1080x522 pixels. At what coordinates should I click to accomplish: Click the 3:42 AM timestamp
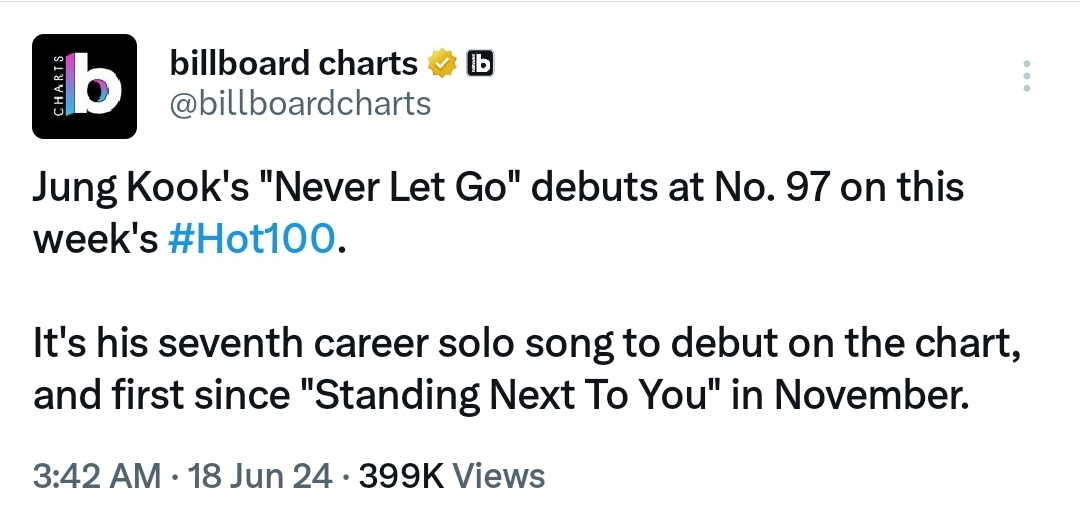pos(97,476)
